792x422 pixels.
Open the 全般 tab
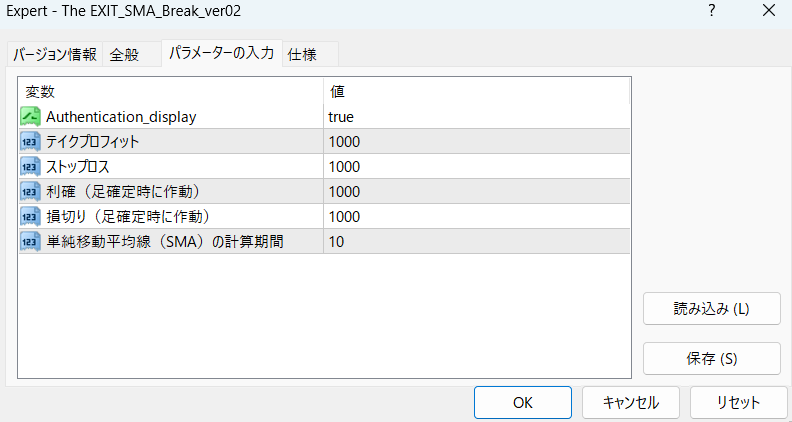tap(125, 54)
